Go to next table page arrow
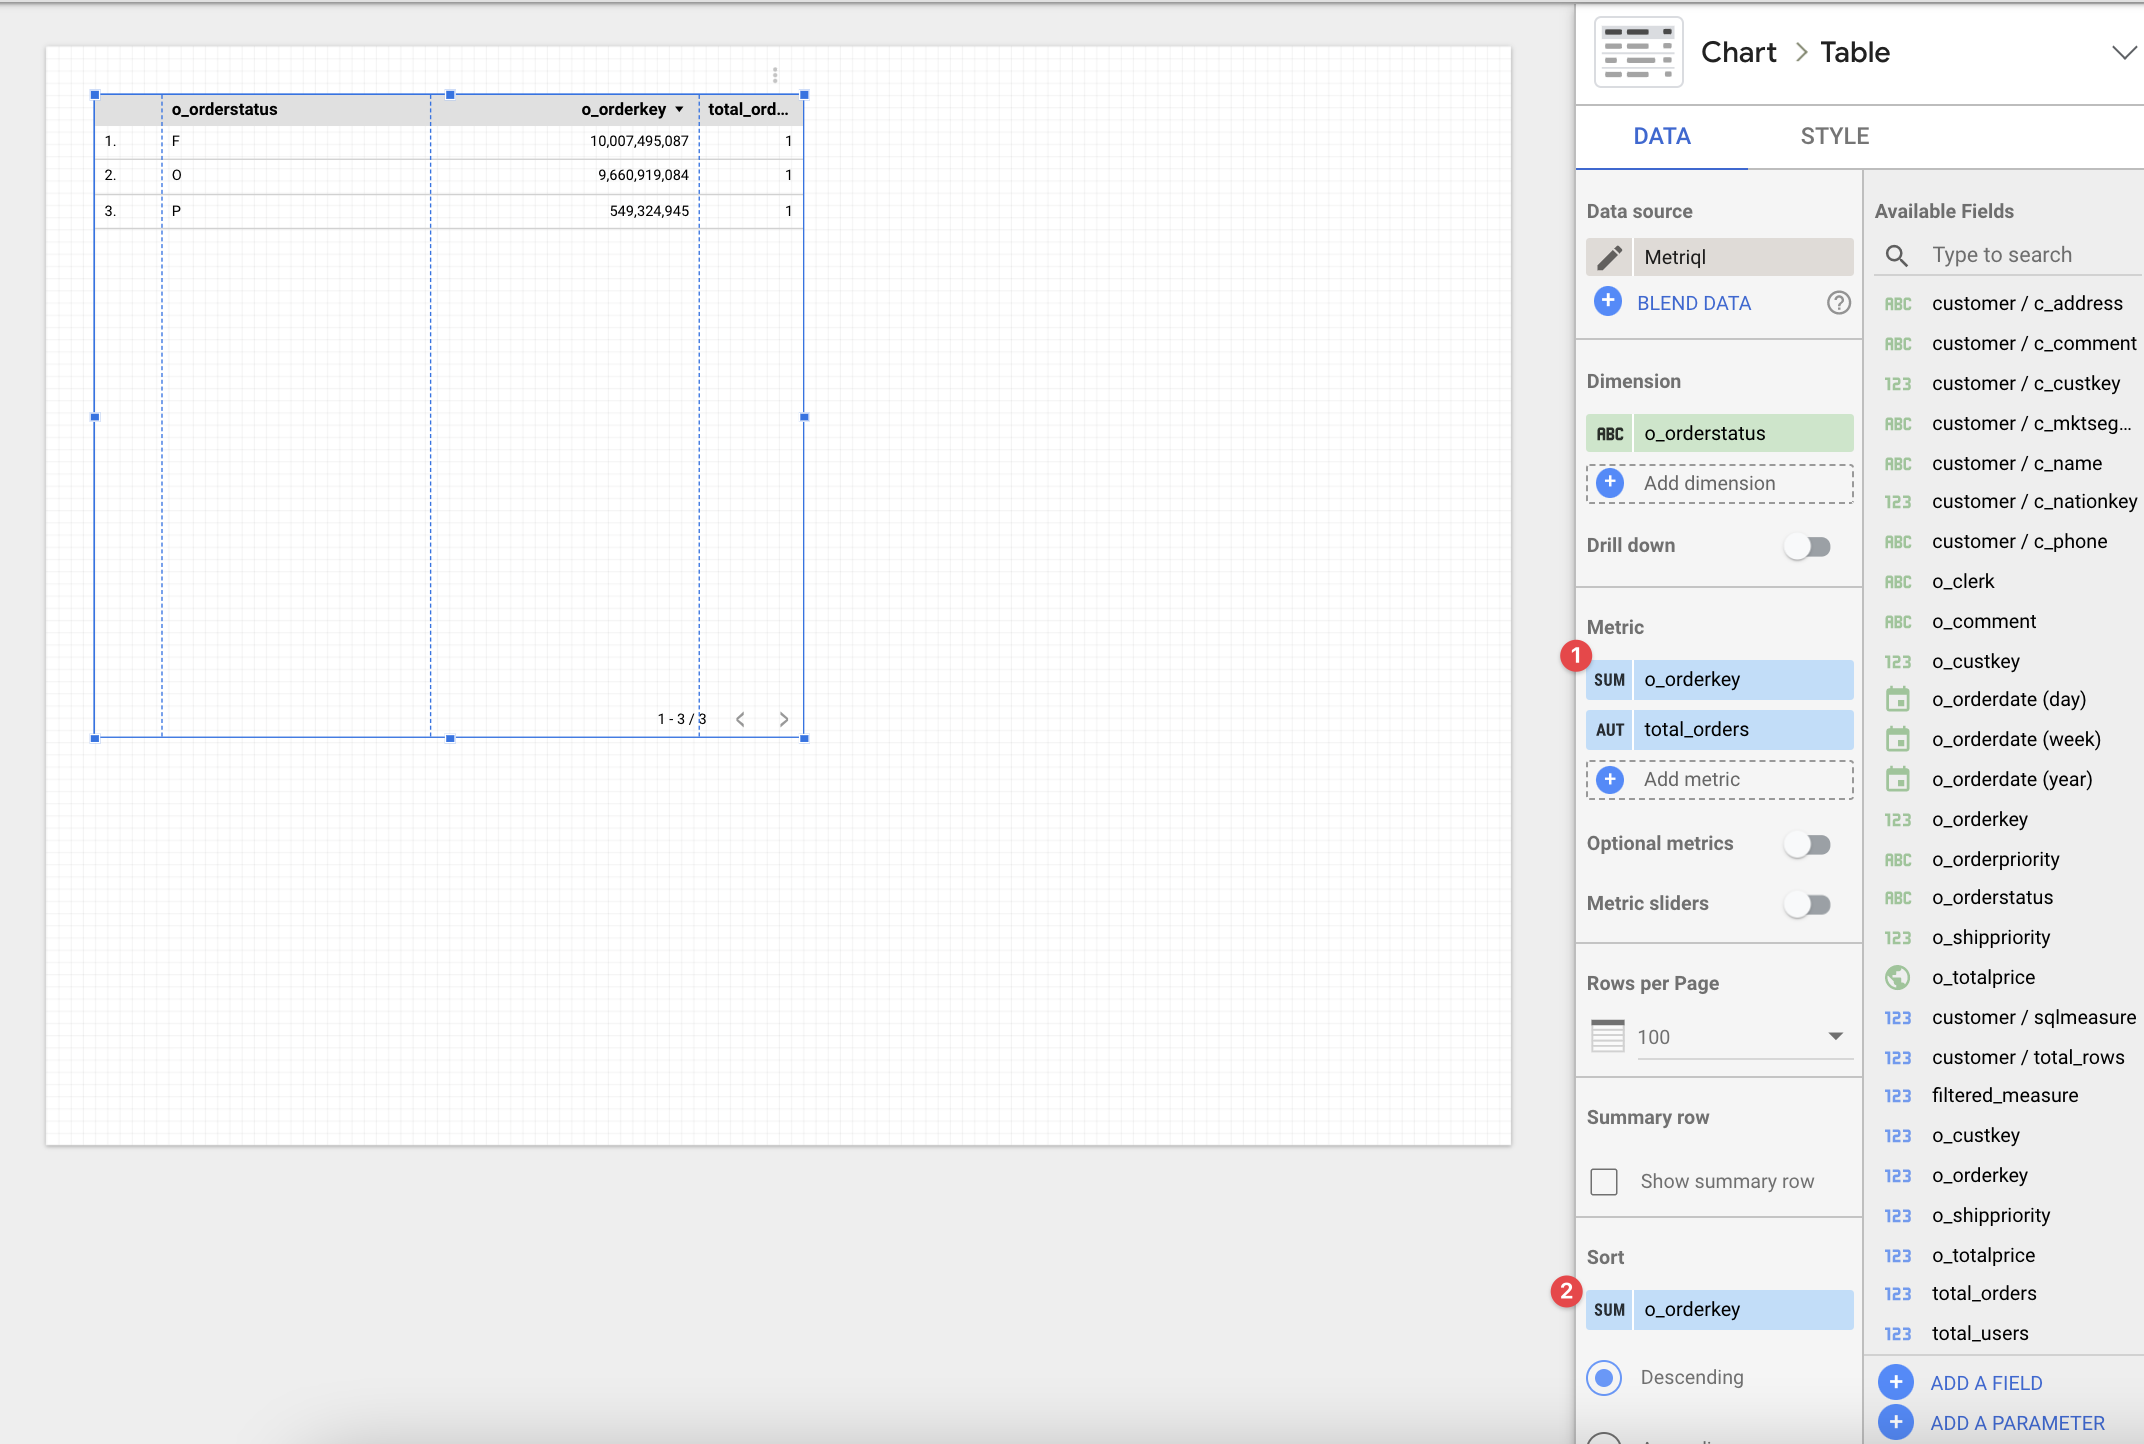2144x1444 pixels. pyautogui.click(x=783, y=719)
